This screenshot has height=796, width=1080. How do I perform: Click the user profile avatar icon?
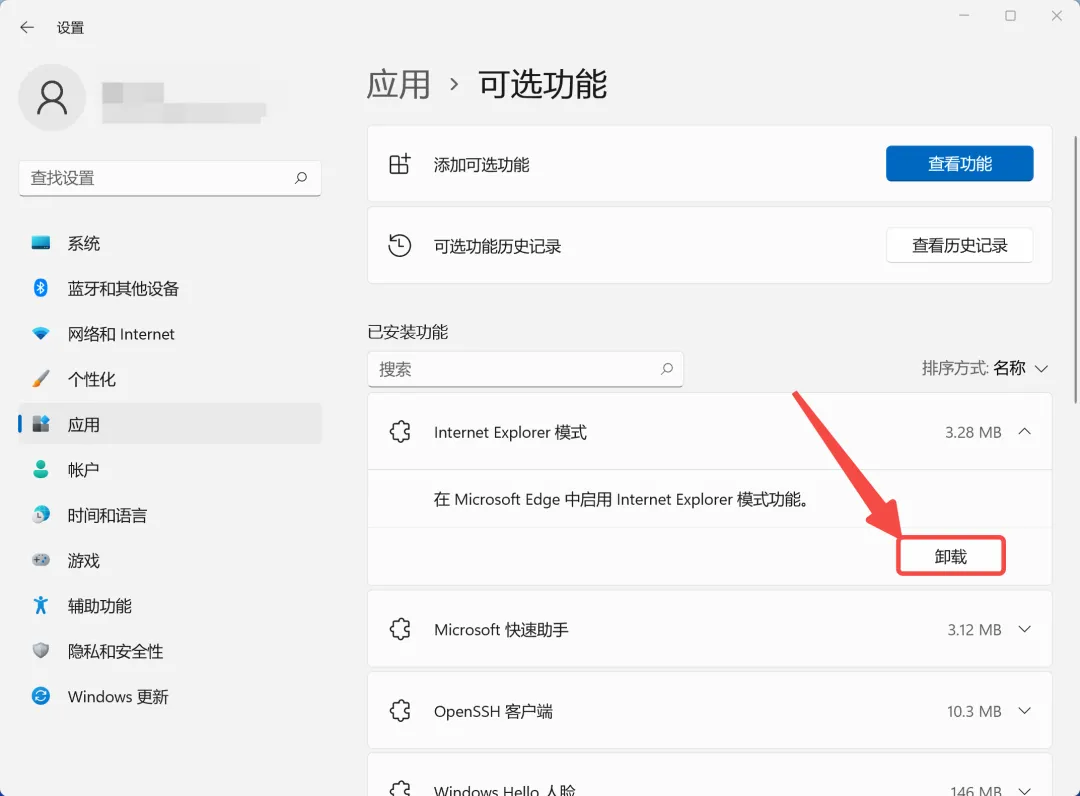52,98
